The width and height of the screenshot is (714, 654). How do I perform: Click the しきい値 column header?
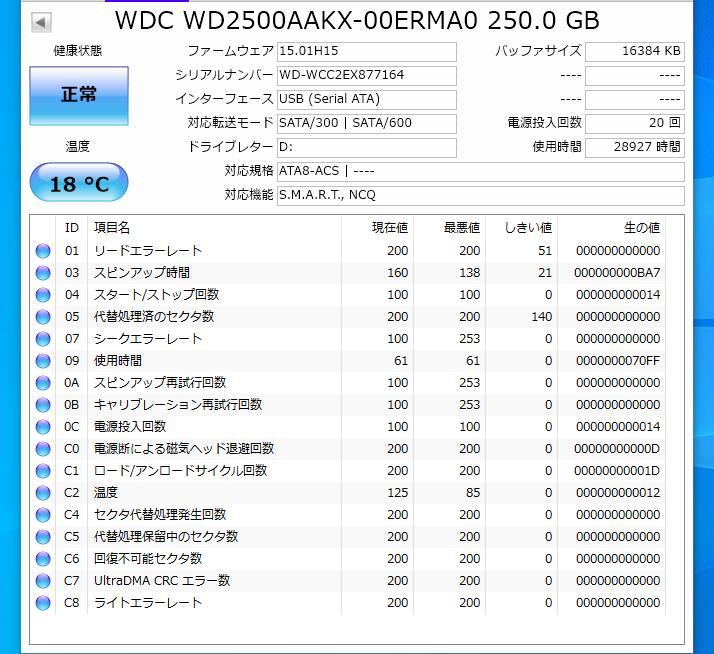point(529,228)
